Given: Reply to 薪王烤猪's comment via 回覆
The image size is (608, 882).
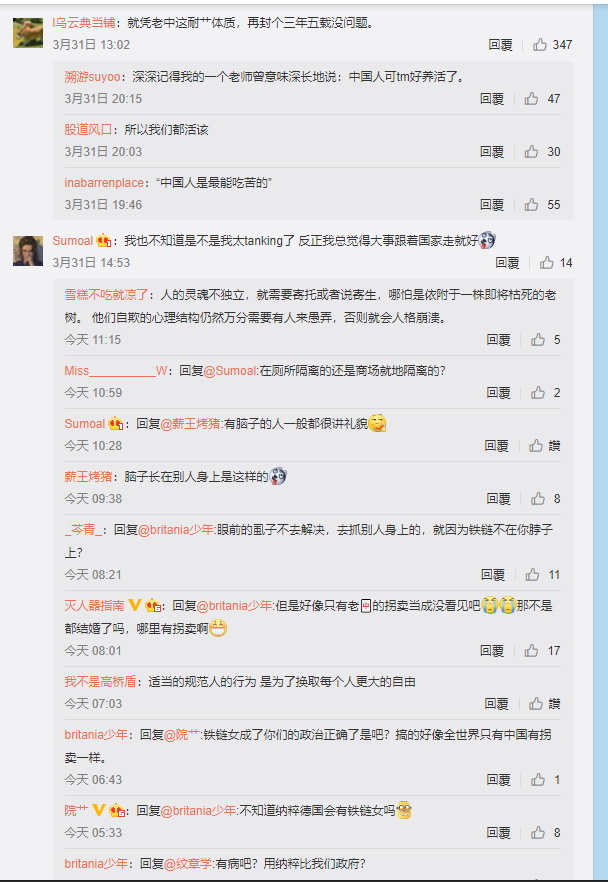Looking at the screenshot, I should pyautogui.click(x=498, y=499).
